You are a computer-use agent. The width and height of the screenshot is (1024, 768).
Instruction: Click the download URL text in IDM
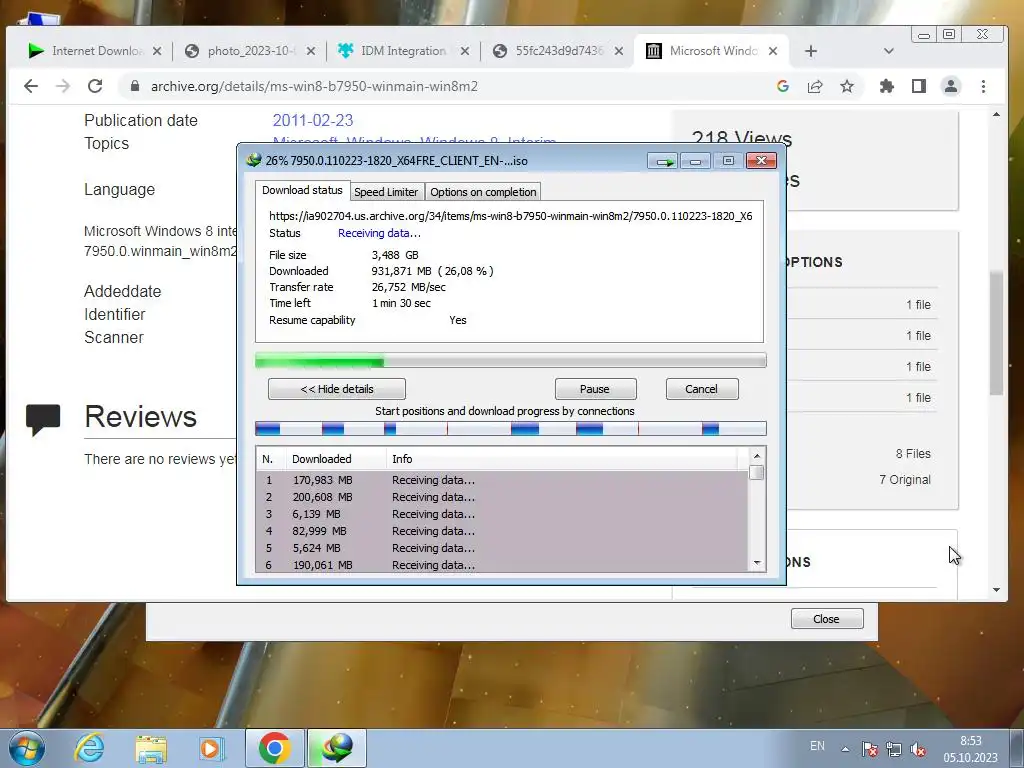click(511, 216)
